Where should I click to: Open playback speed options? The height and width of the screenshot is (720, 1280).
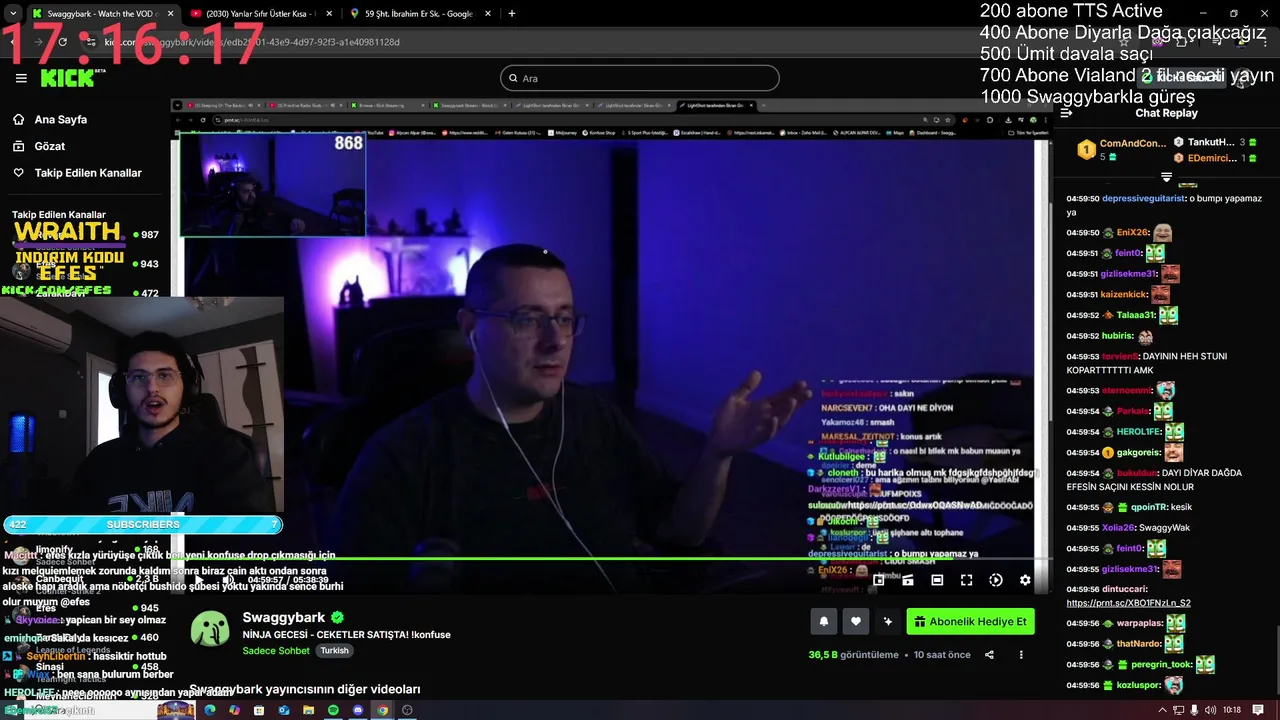[996, 580]
